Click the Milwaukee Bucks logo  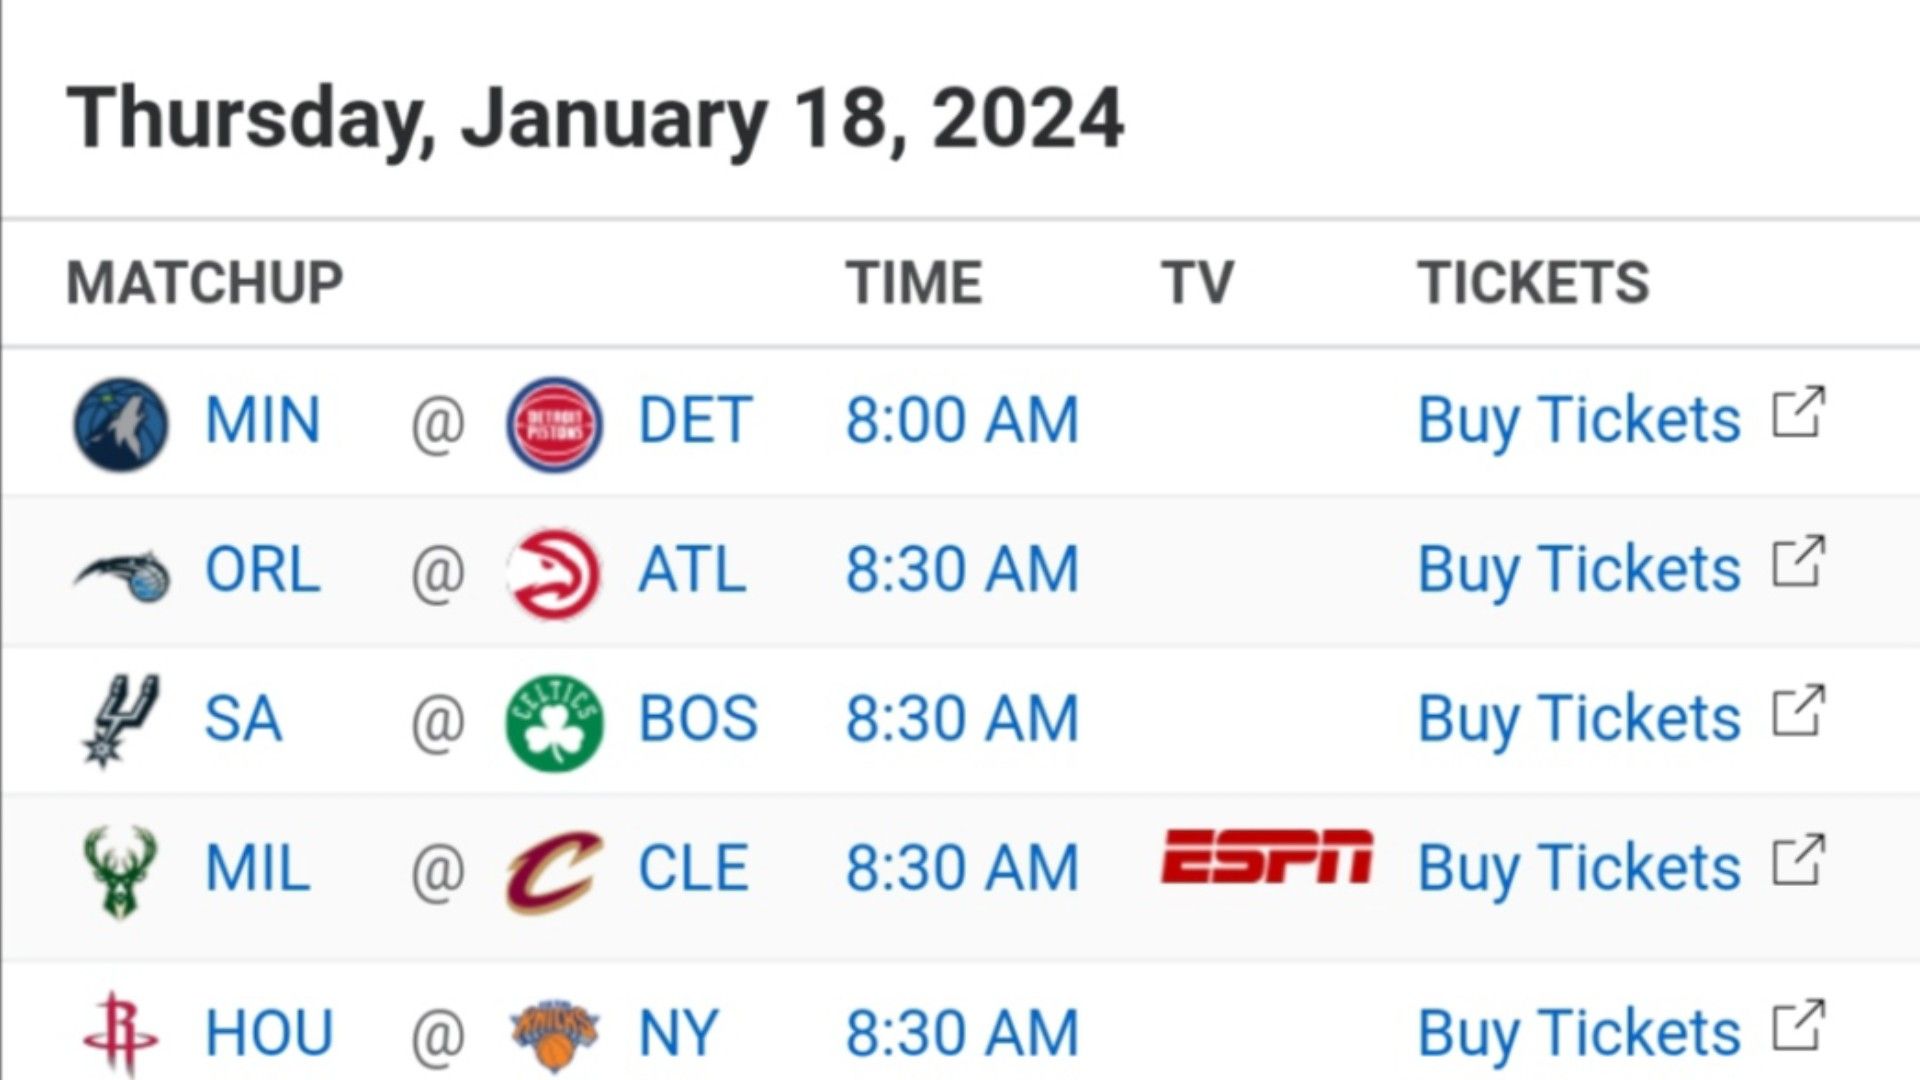[x=120, y=871]
